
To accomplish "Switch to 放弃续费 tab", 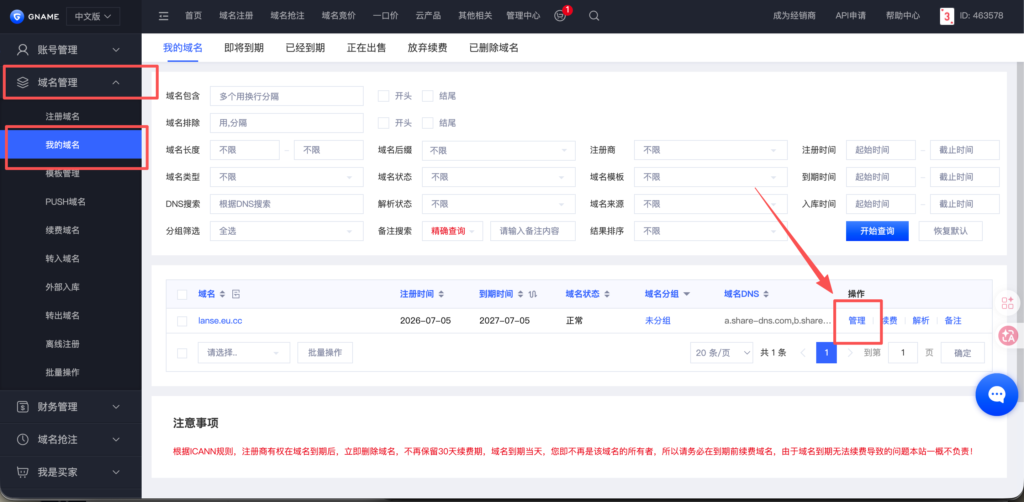I will click(427, 48).
